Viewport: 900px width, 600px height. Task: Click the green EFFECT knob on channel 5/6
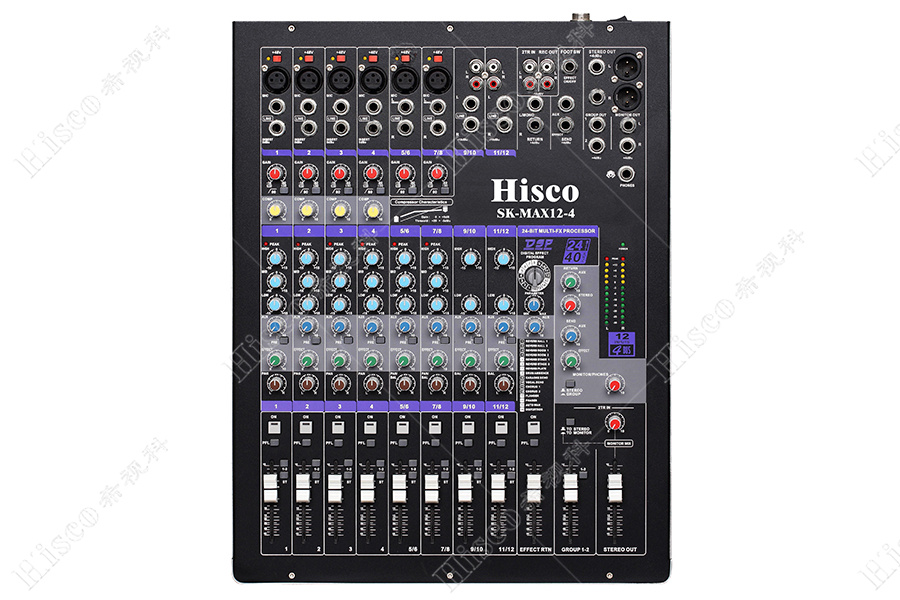coord(404,359)
